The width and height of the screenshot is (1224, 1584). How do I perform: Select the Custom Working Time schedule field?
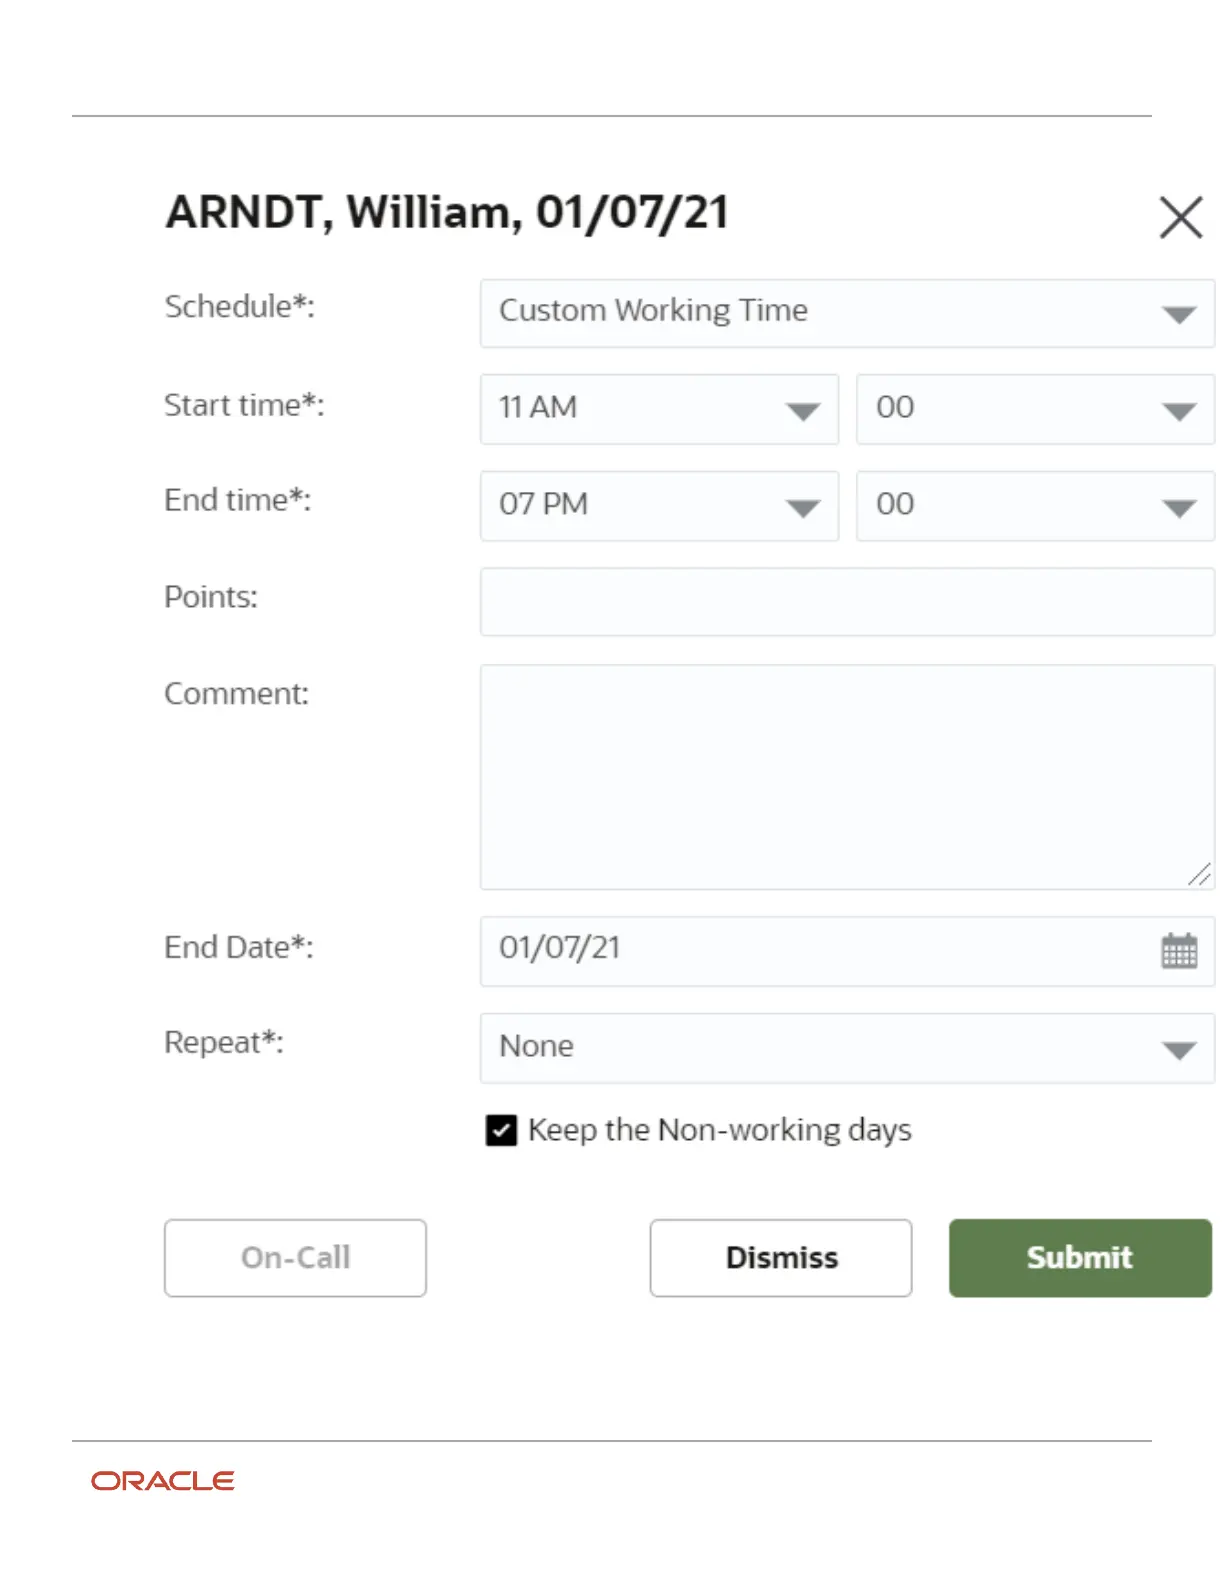pyautogui.click(x=847, y=313)
